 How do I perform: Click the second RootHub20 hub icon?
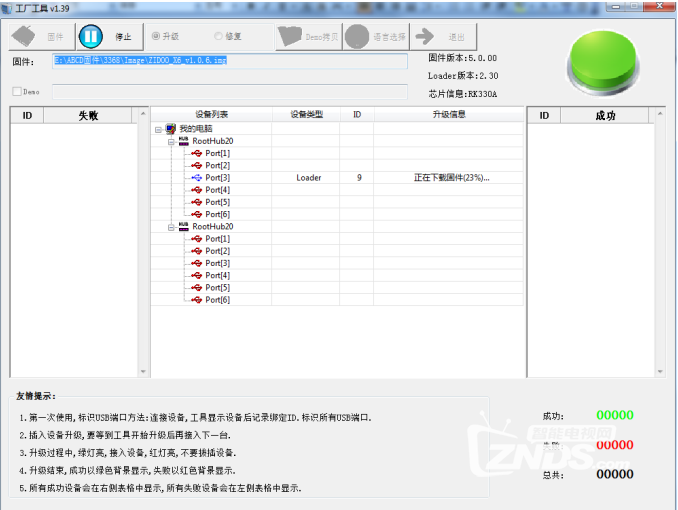point(184,226)
